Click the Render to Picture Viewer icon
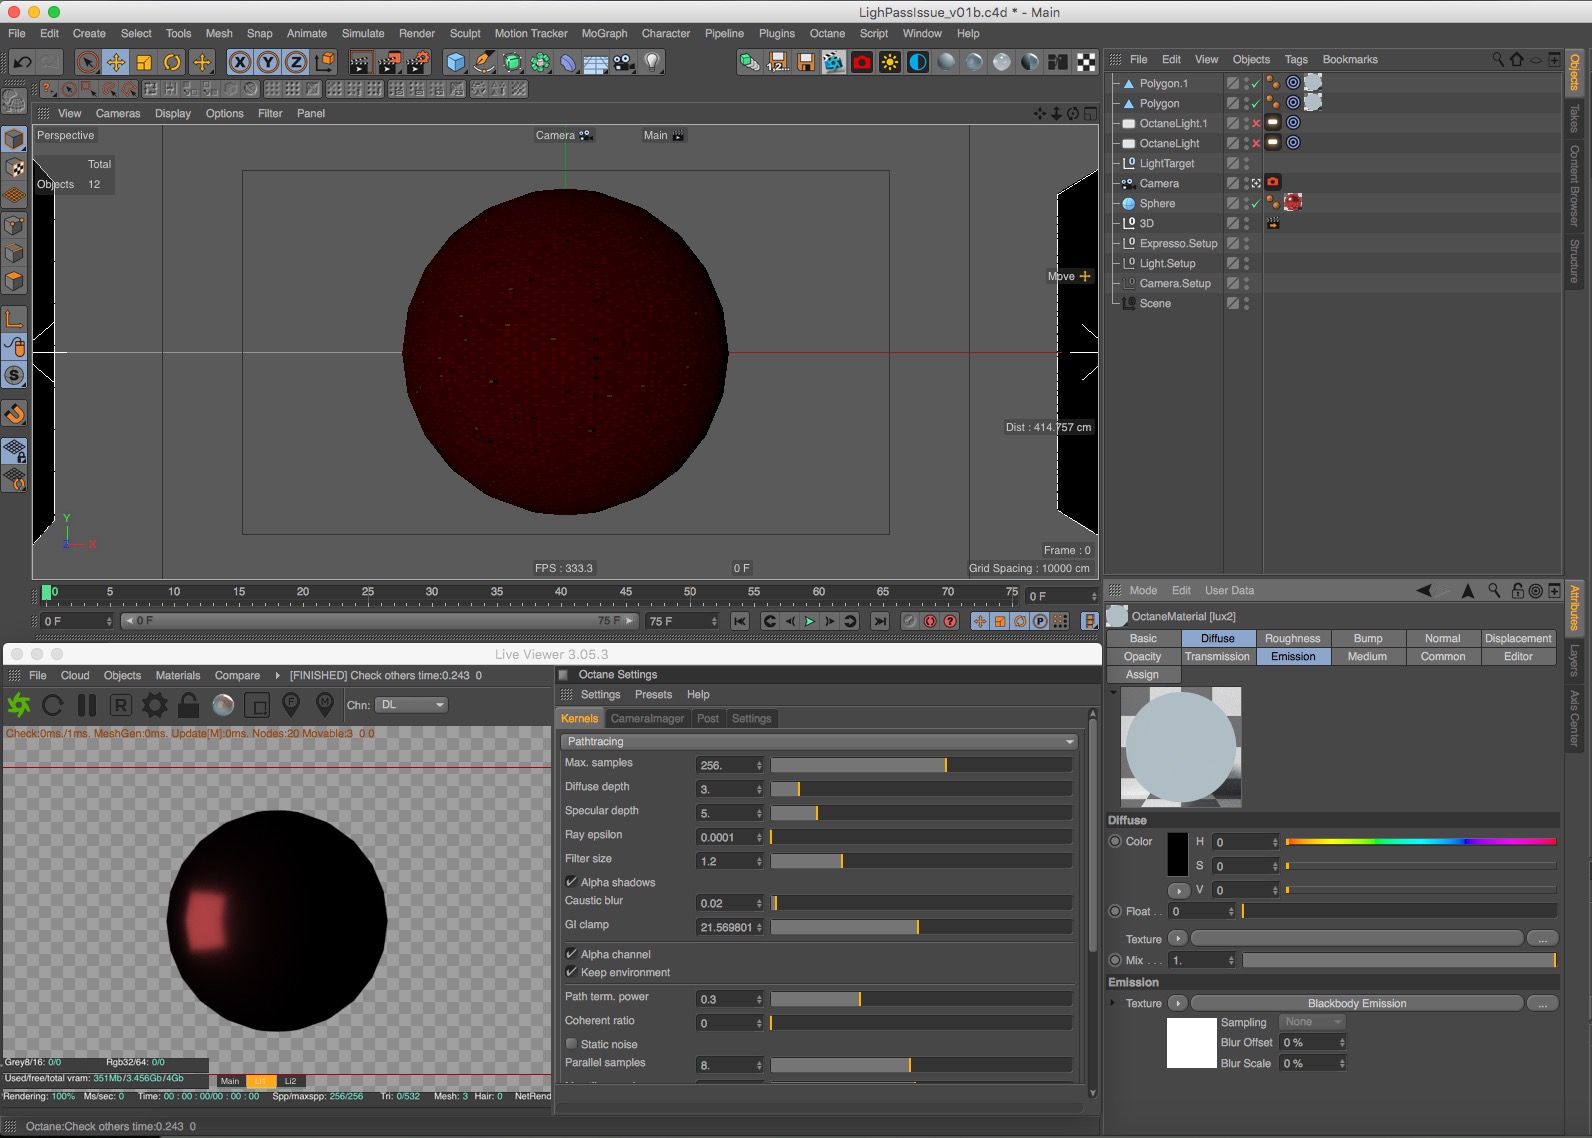This screenshot has height=1138, width=1592. (389, 62)
